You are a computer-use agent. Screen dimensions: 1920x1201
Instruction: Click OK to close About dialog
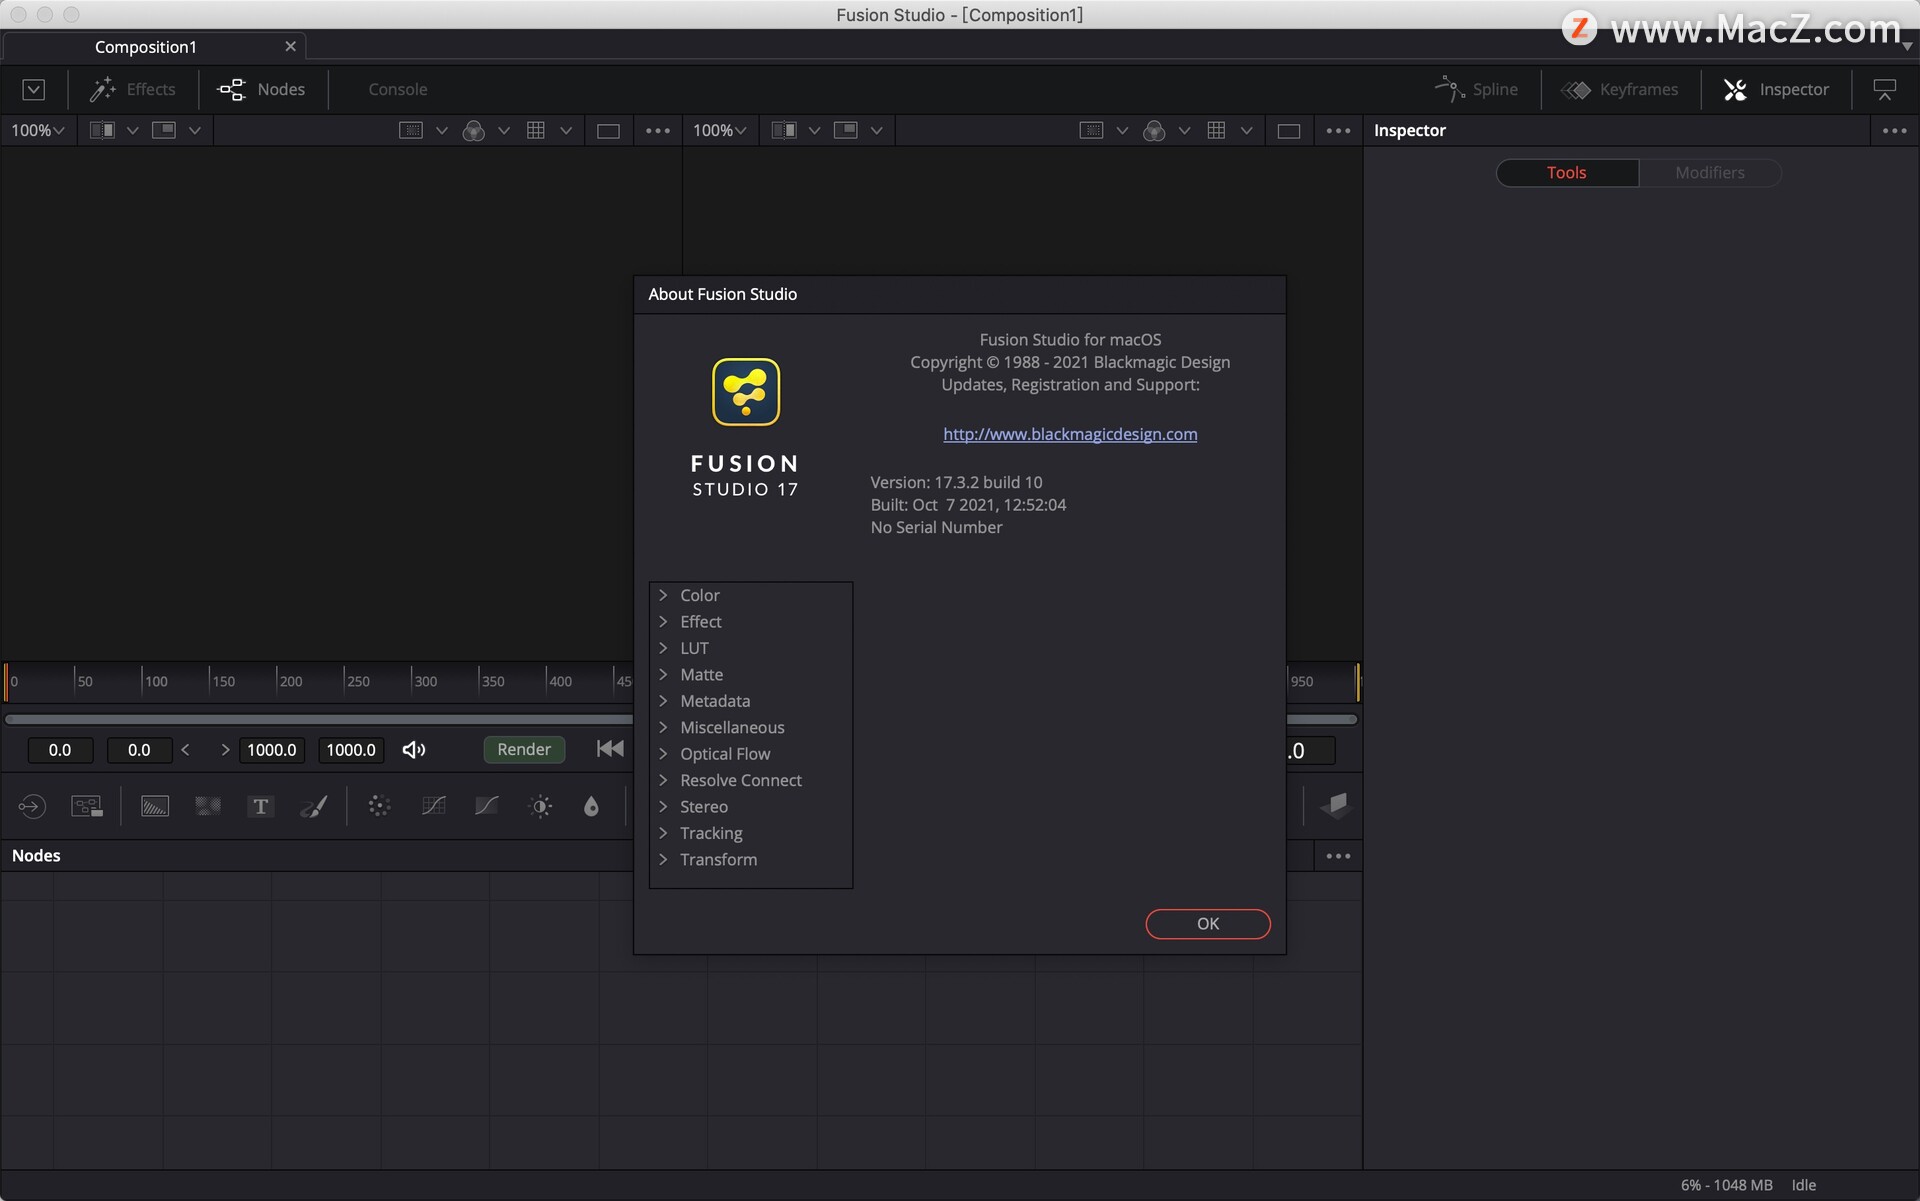[x=1208, y=923]
